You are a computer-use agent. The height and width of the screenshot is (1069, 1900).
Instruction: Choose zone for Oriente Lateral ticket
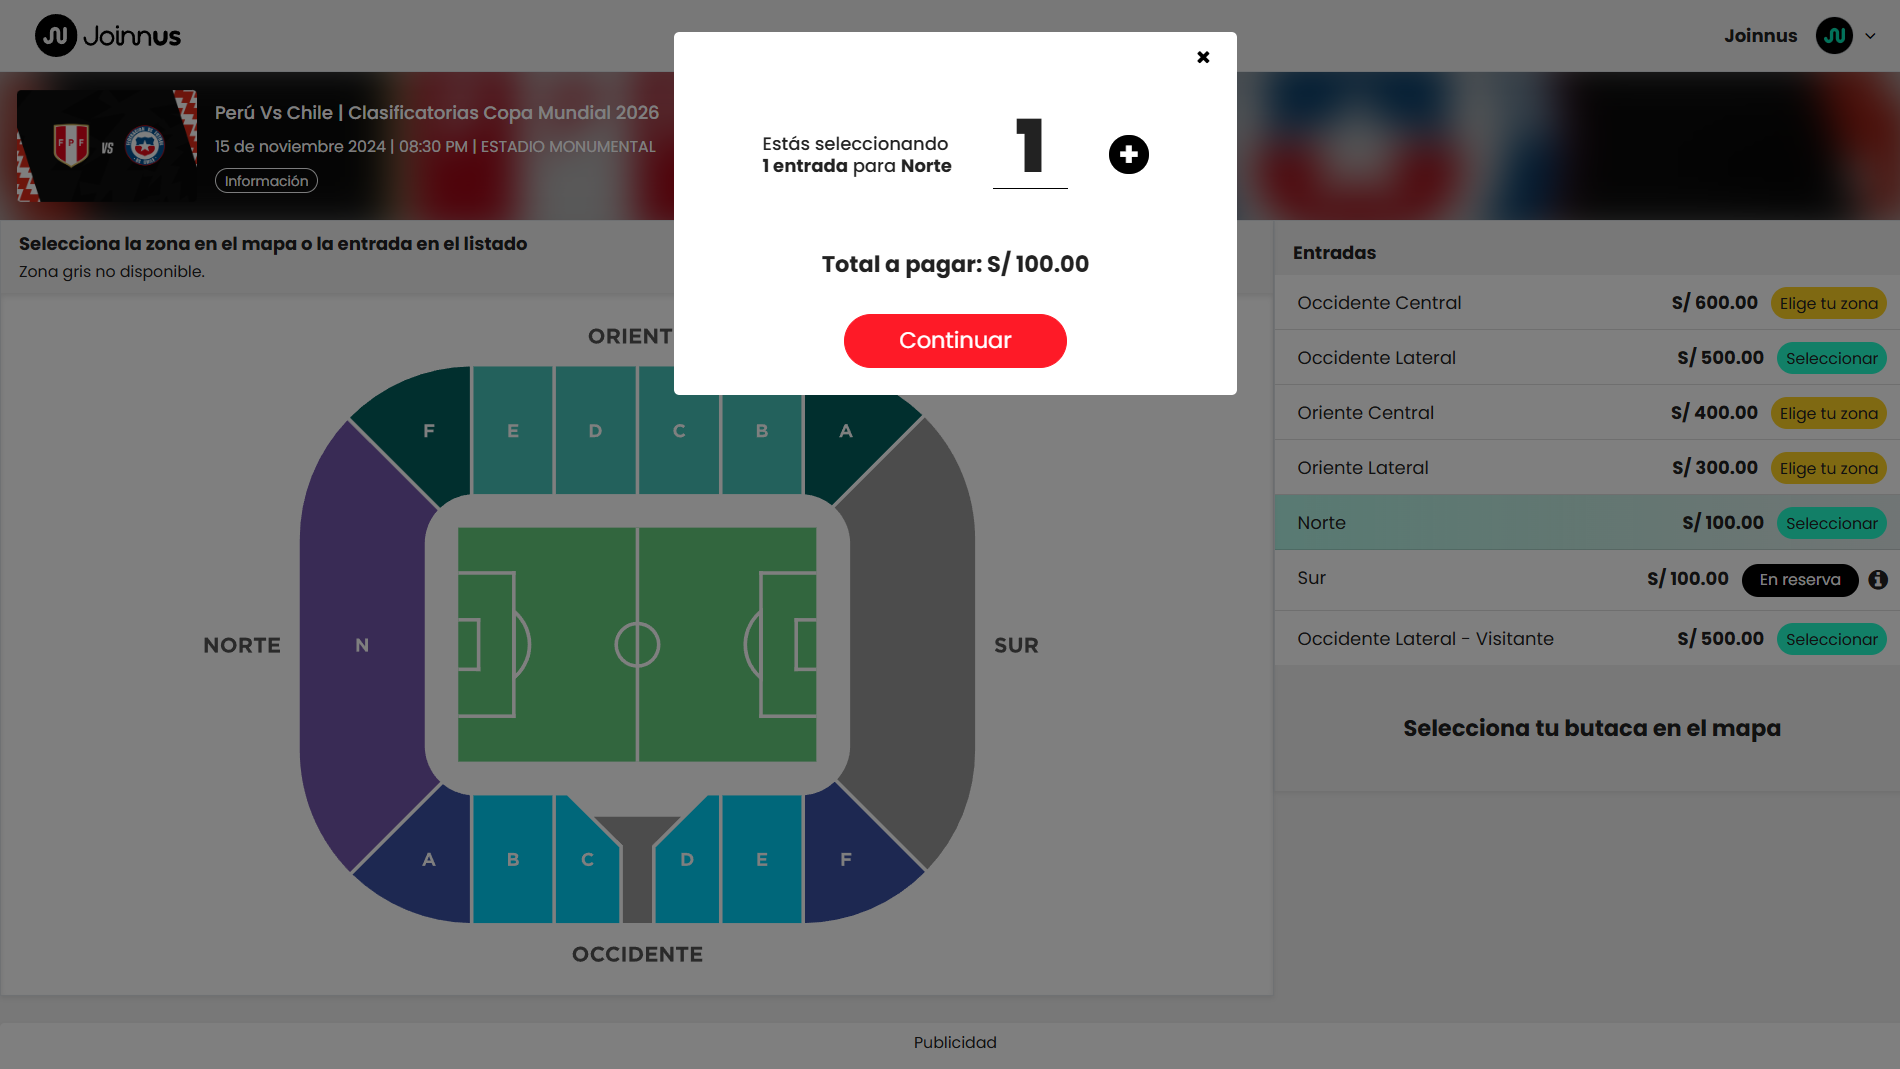pos(1828,468)
